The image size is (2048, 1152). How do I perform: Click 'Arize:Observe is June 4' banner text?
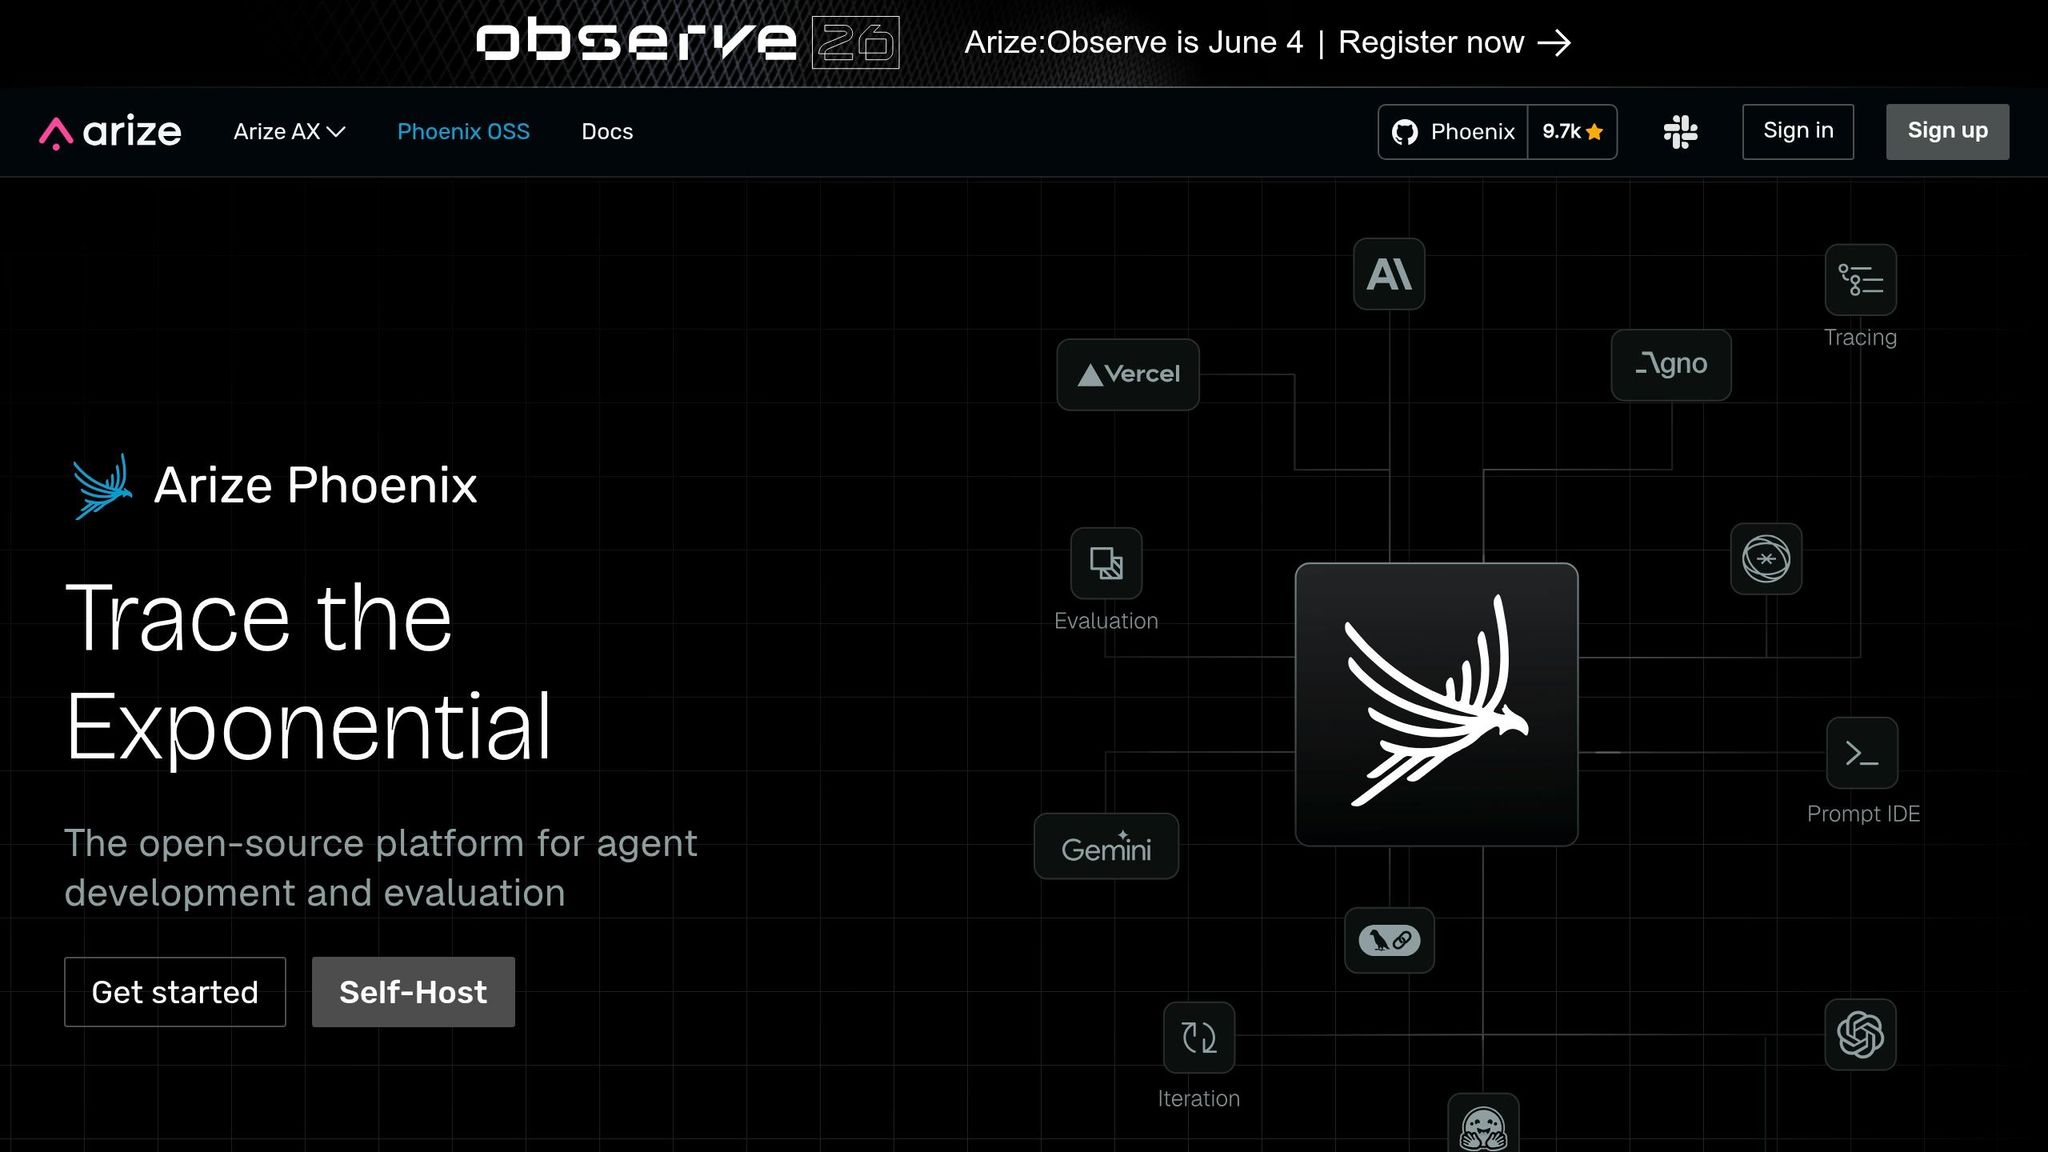pyautogui.click(x=1134, y=42)
